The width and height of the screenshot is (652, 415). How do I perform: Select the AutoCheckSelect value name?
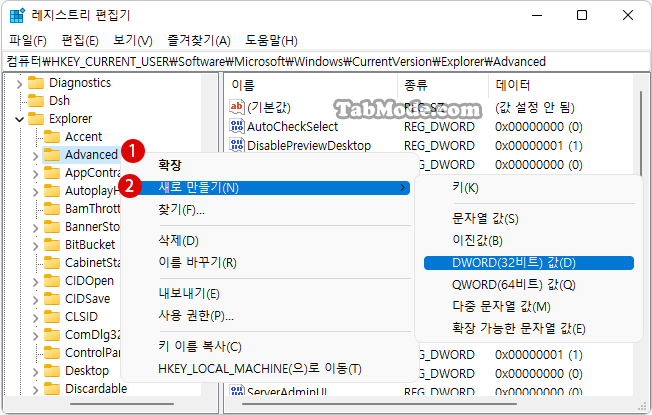tap(293, 126)
